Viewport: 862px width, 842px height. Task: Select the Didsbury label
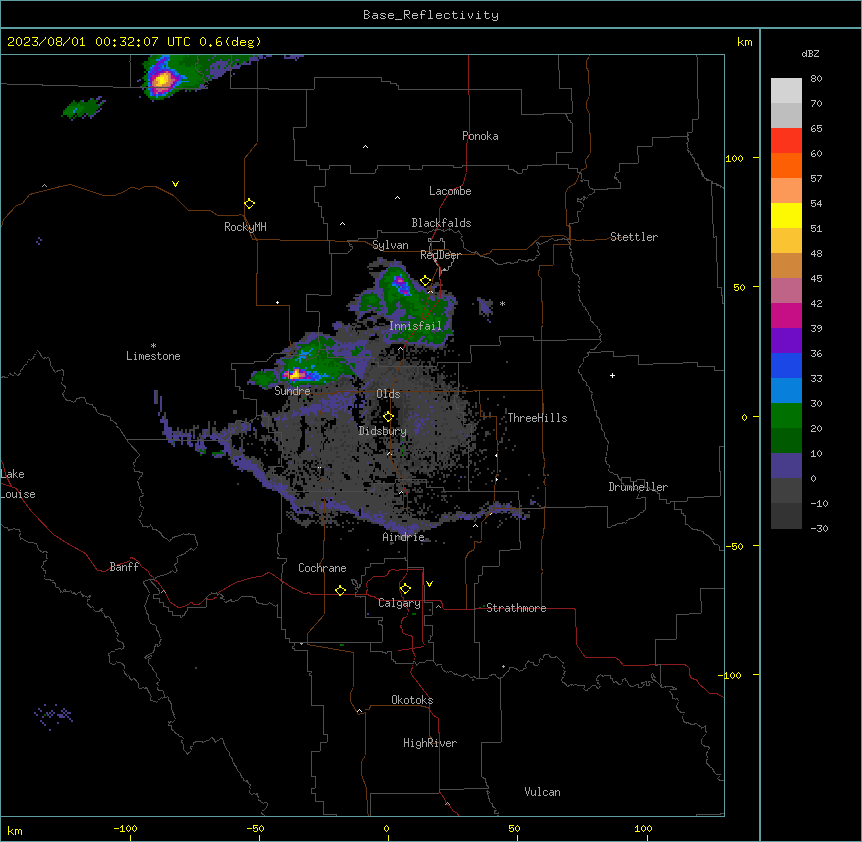click(x=383, y=431)
